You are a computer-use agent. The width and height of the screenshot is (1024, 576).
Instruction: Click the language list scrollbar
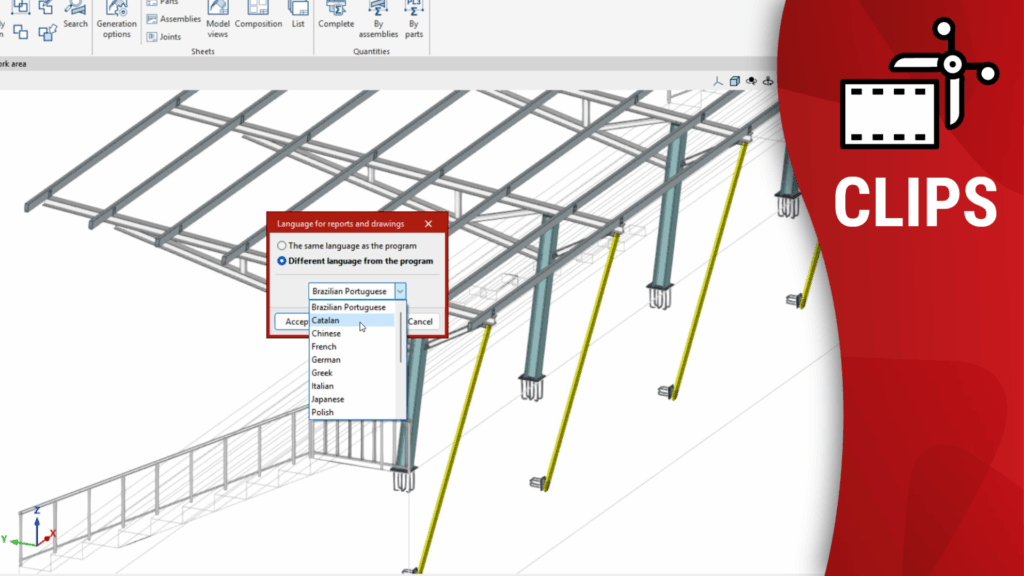pyautogui.click(x=402, y=340)
